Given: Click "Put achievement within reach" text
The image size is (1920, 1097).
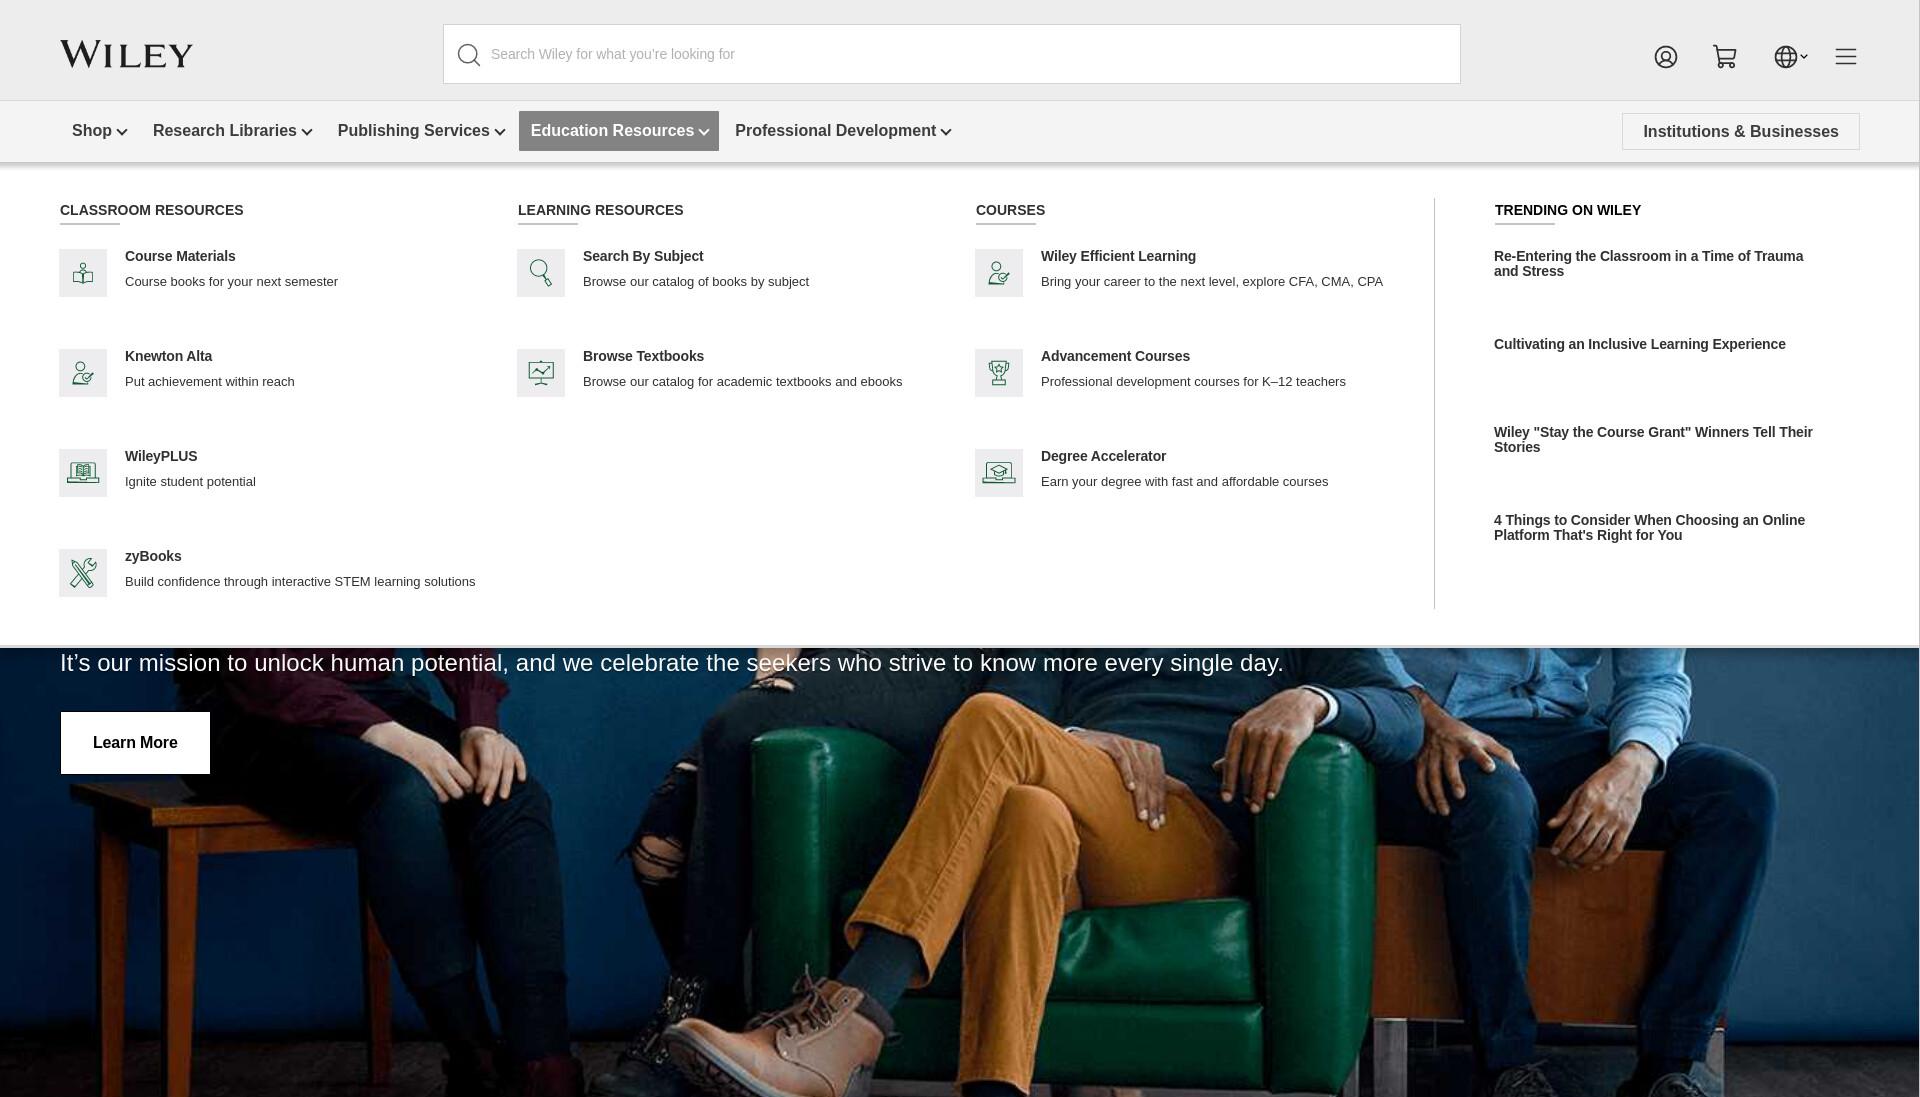Looking at the screenshot, I should (209, 382).
